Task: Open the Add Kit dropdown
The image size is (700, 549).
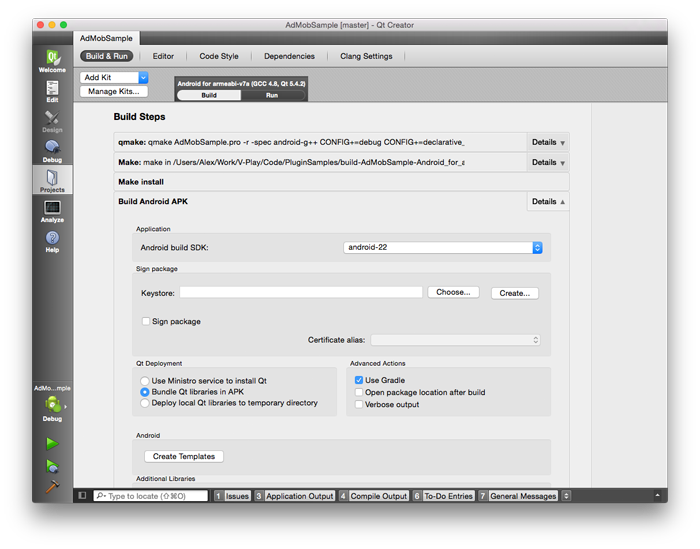Action: [114, 77]
